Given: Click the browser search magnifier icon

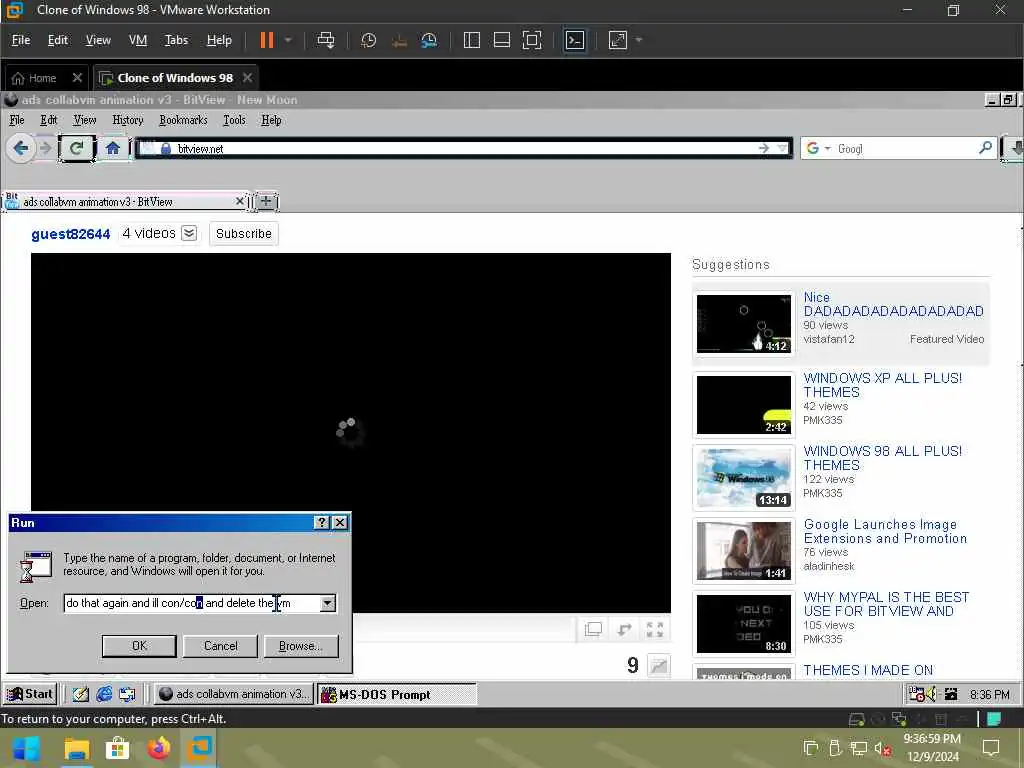Looking at the screenshot, I should point(985,148).
